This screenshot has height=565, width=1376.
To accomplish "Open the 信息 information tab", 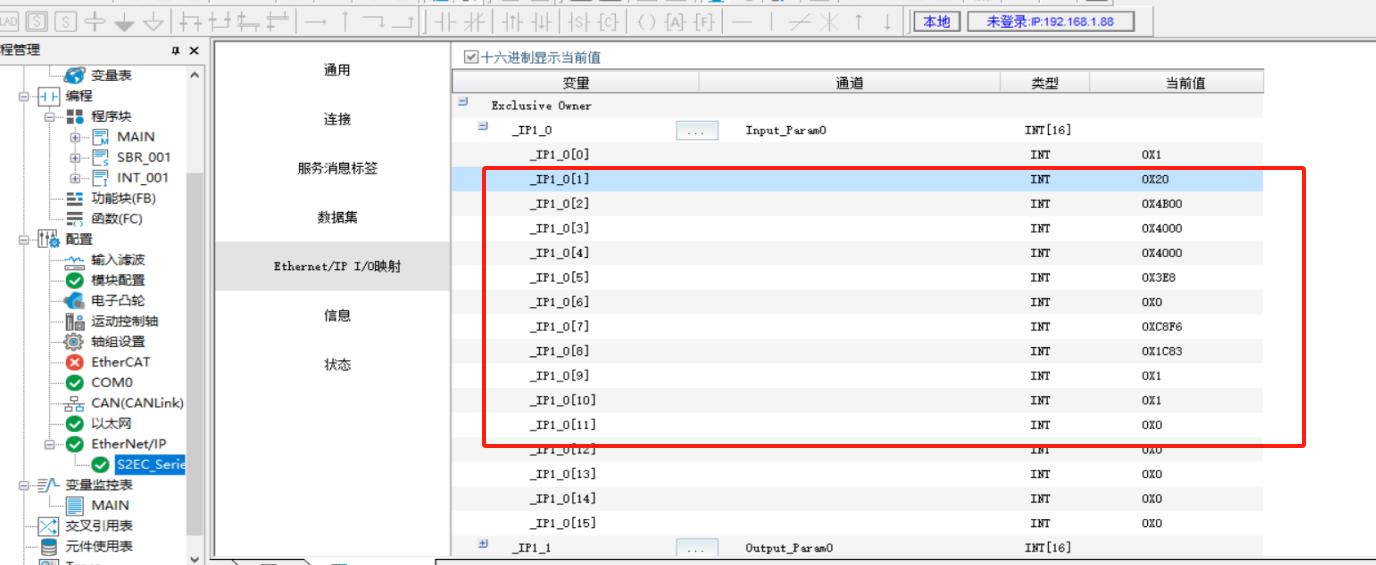I will pos(338,316).
